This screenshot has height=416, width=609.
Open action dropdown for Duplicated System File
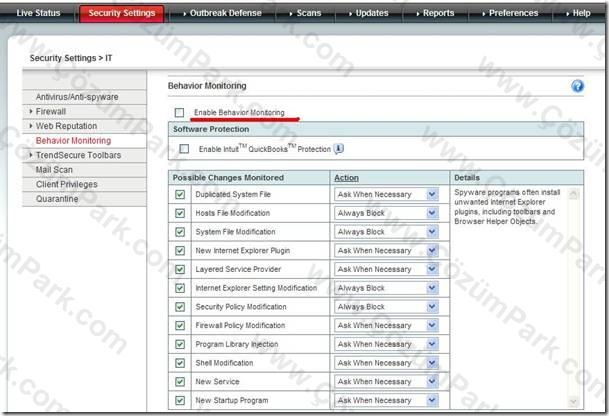[386, 194]
